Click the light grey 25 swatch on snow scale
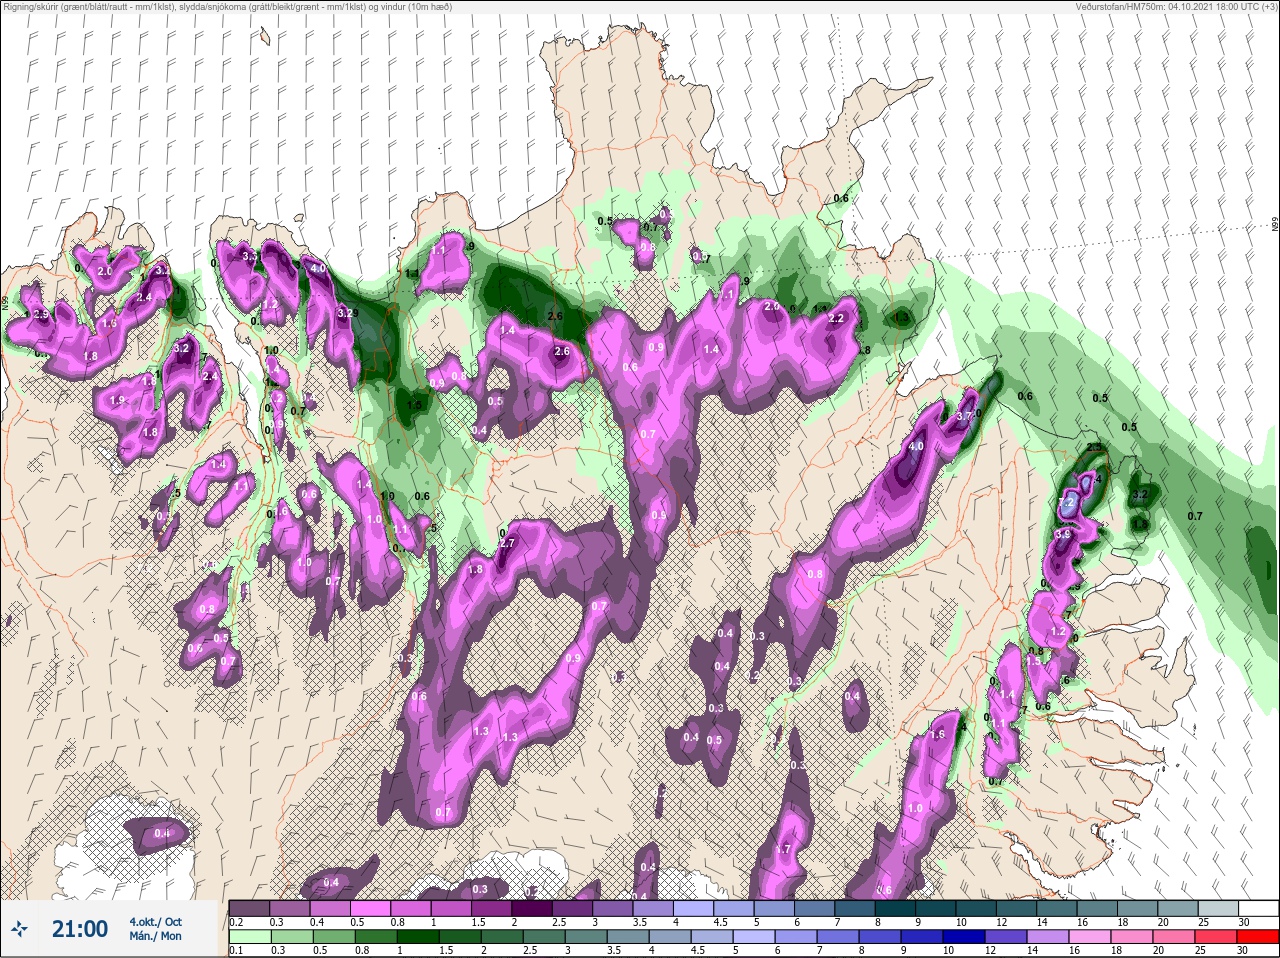1280x958 pixels. click(1218, 908)
